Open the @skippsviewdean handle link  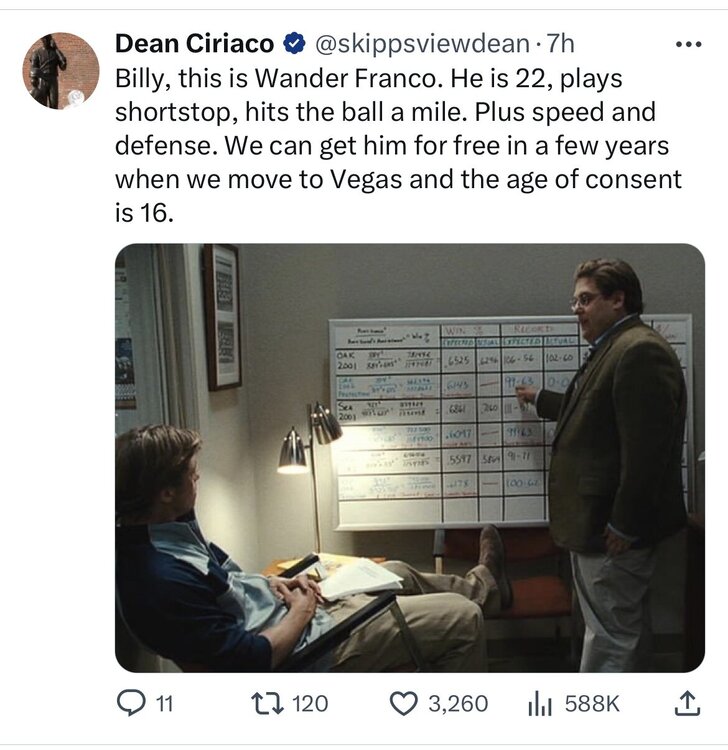(x=422, y=44)
